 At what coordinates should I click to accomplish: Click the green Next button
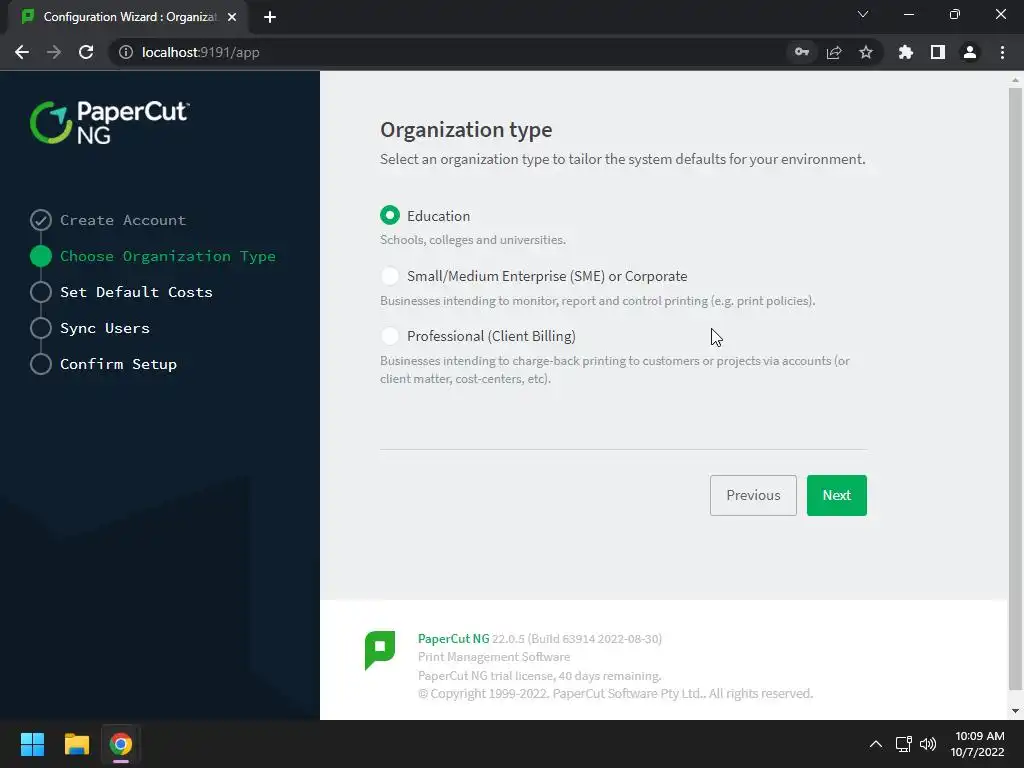click(x=837, y=495)
